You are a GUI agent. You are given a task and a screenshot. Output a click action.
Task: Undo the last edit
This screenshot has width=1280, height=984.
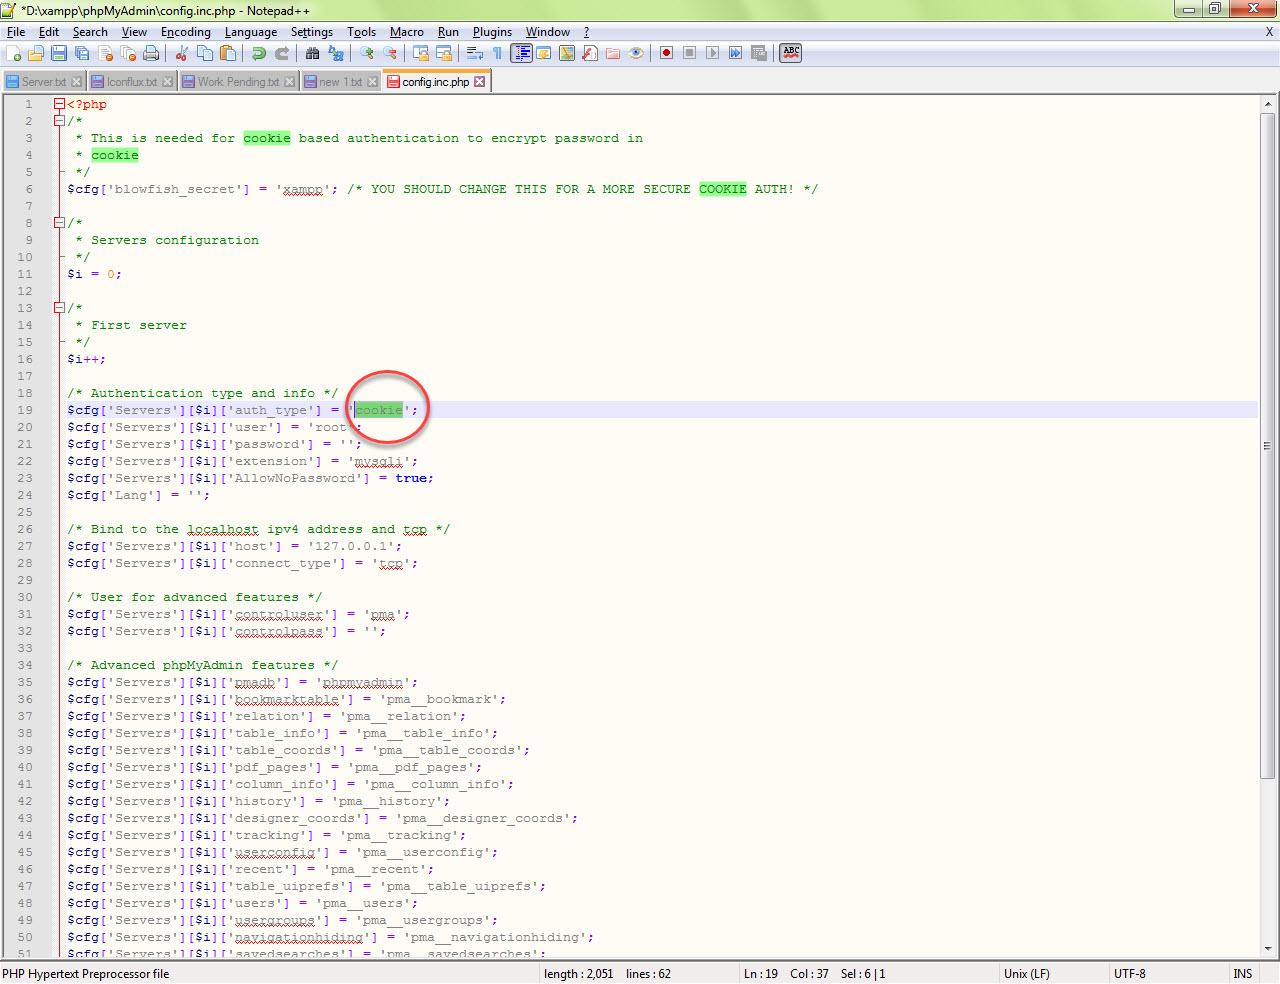point(258,52)
